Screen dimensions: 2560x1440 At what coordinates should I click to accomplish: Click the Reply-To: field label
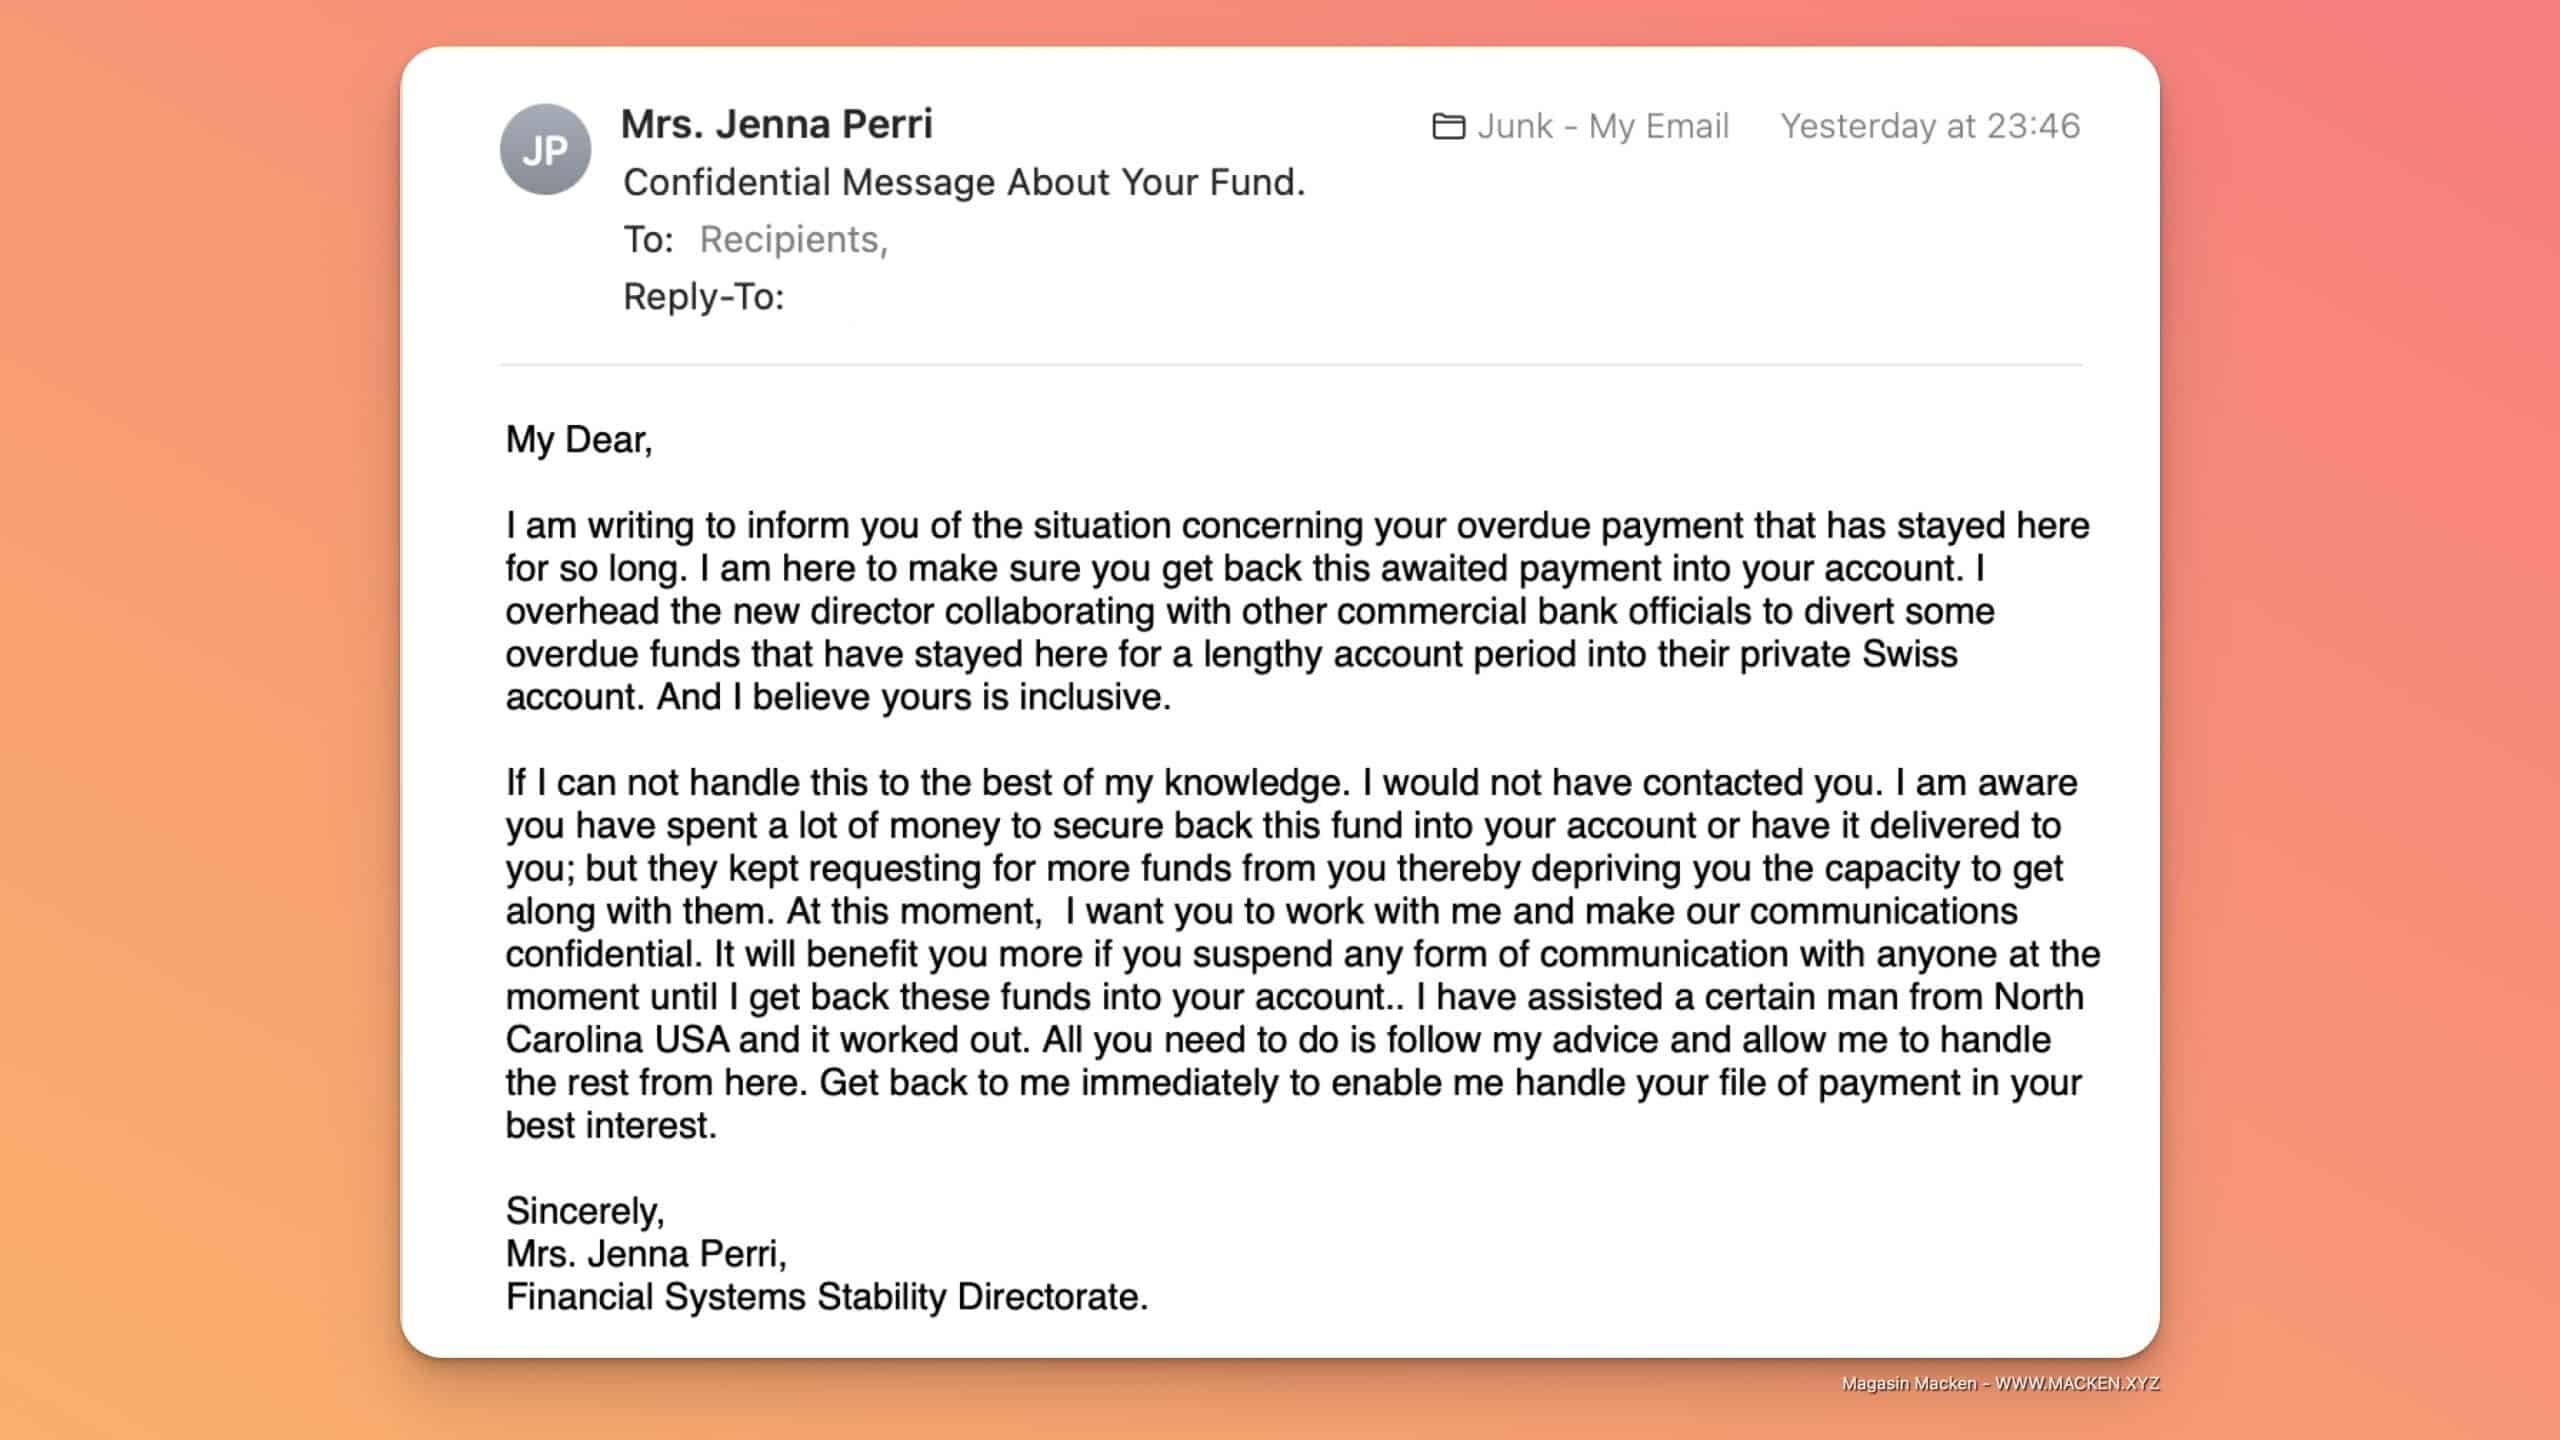coord(704,297)
